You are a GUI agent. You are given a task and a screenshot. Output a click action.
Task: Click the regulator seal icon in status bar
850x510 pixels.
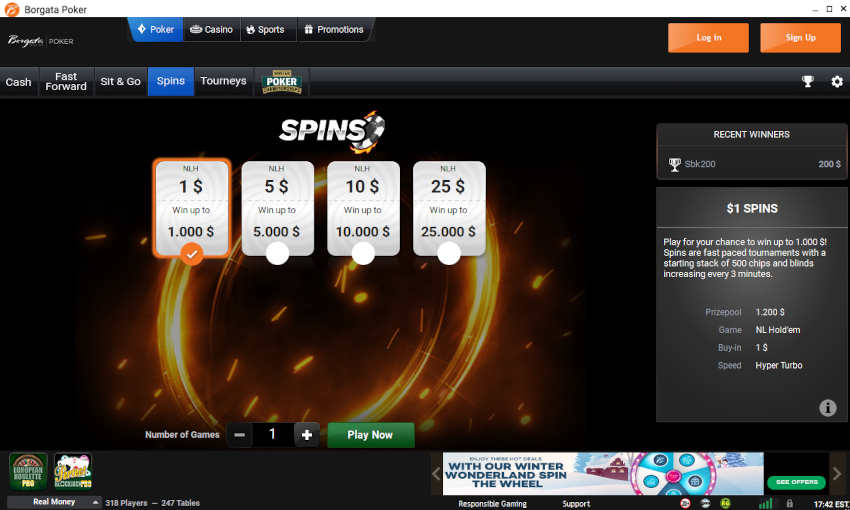pyautogui.click(x=705, y=503)
